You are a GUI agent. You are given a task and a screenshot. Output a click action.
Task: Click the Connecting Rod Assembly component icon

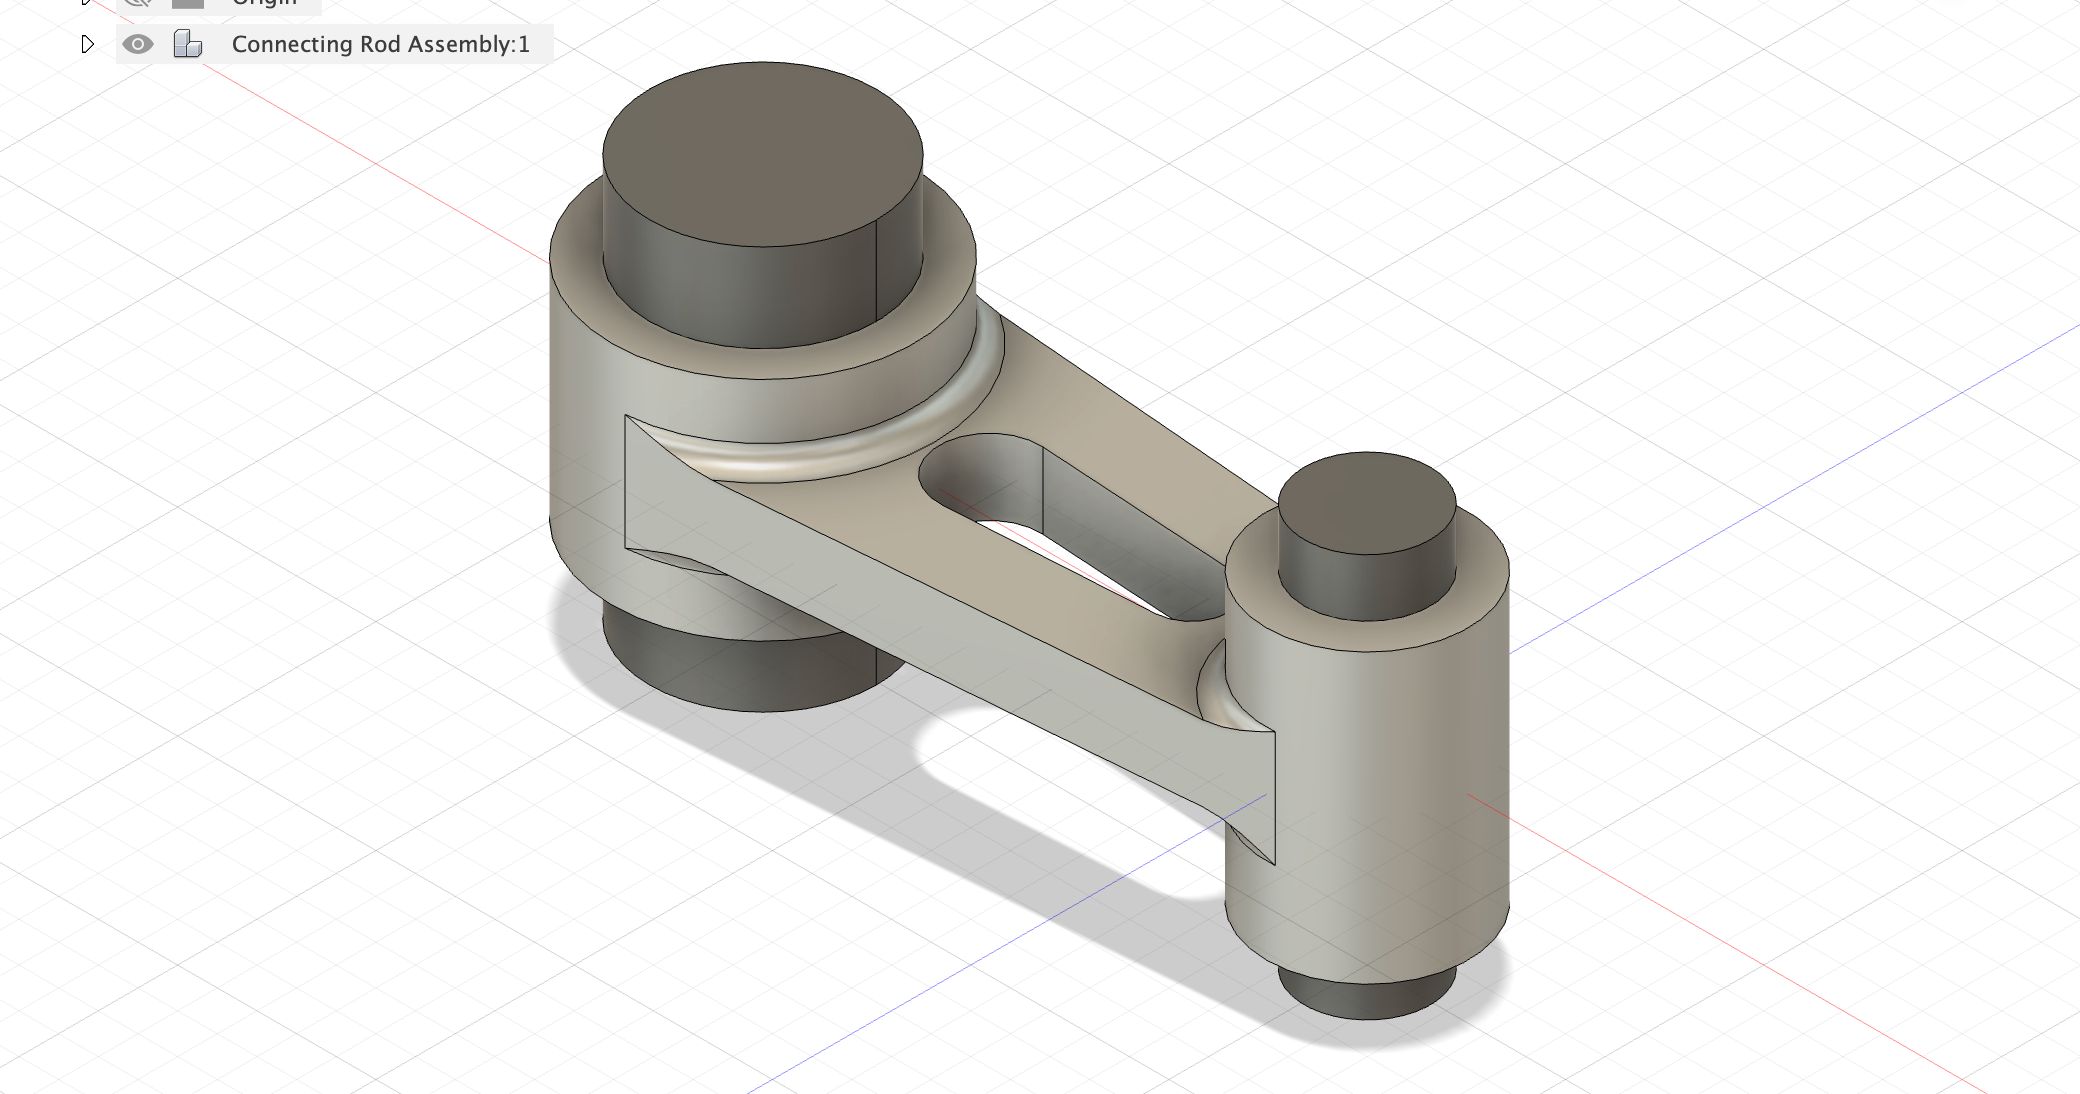click(188, 44)
